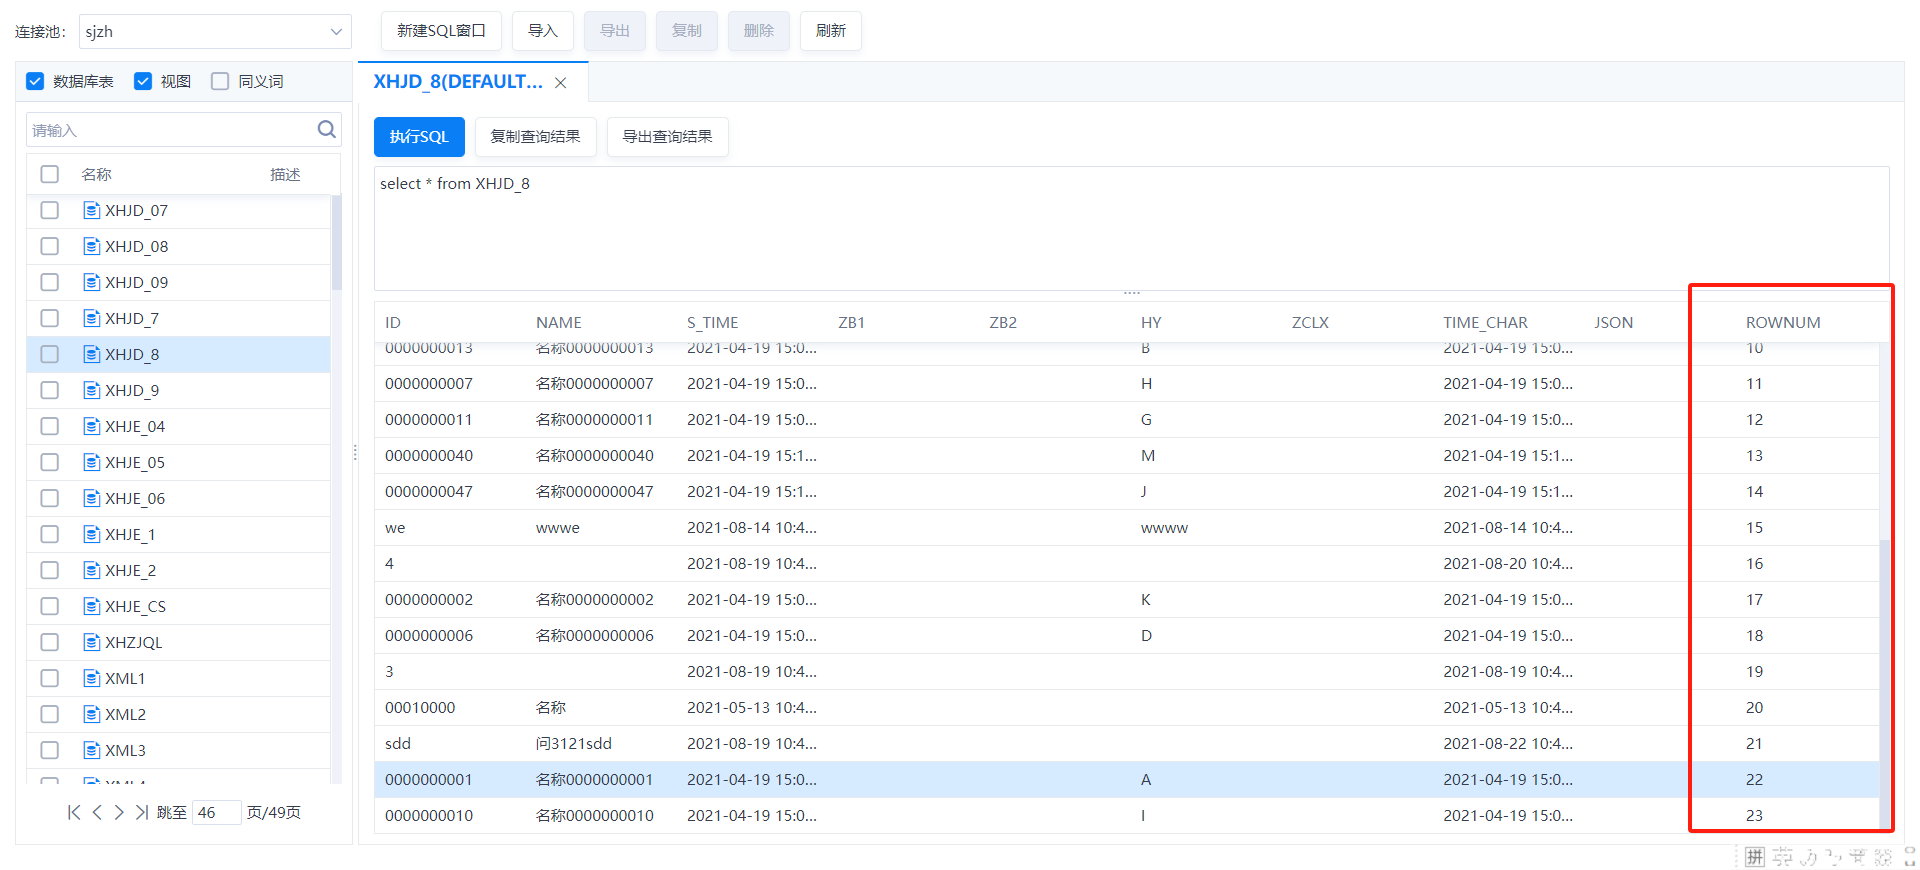
Task: Go to previous page of table list
Action: tap(97, 812)
